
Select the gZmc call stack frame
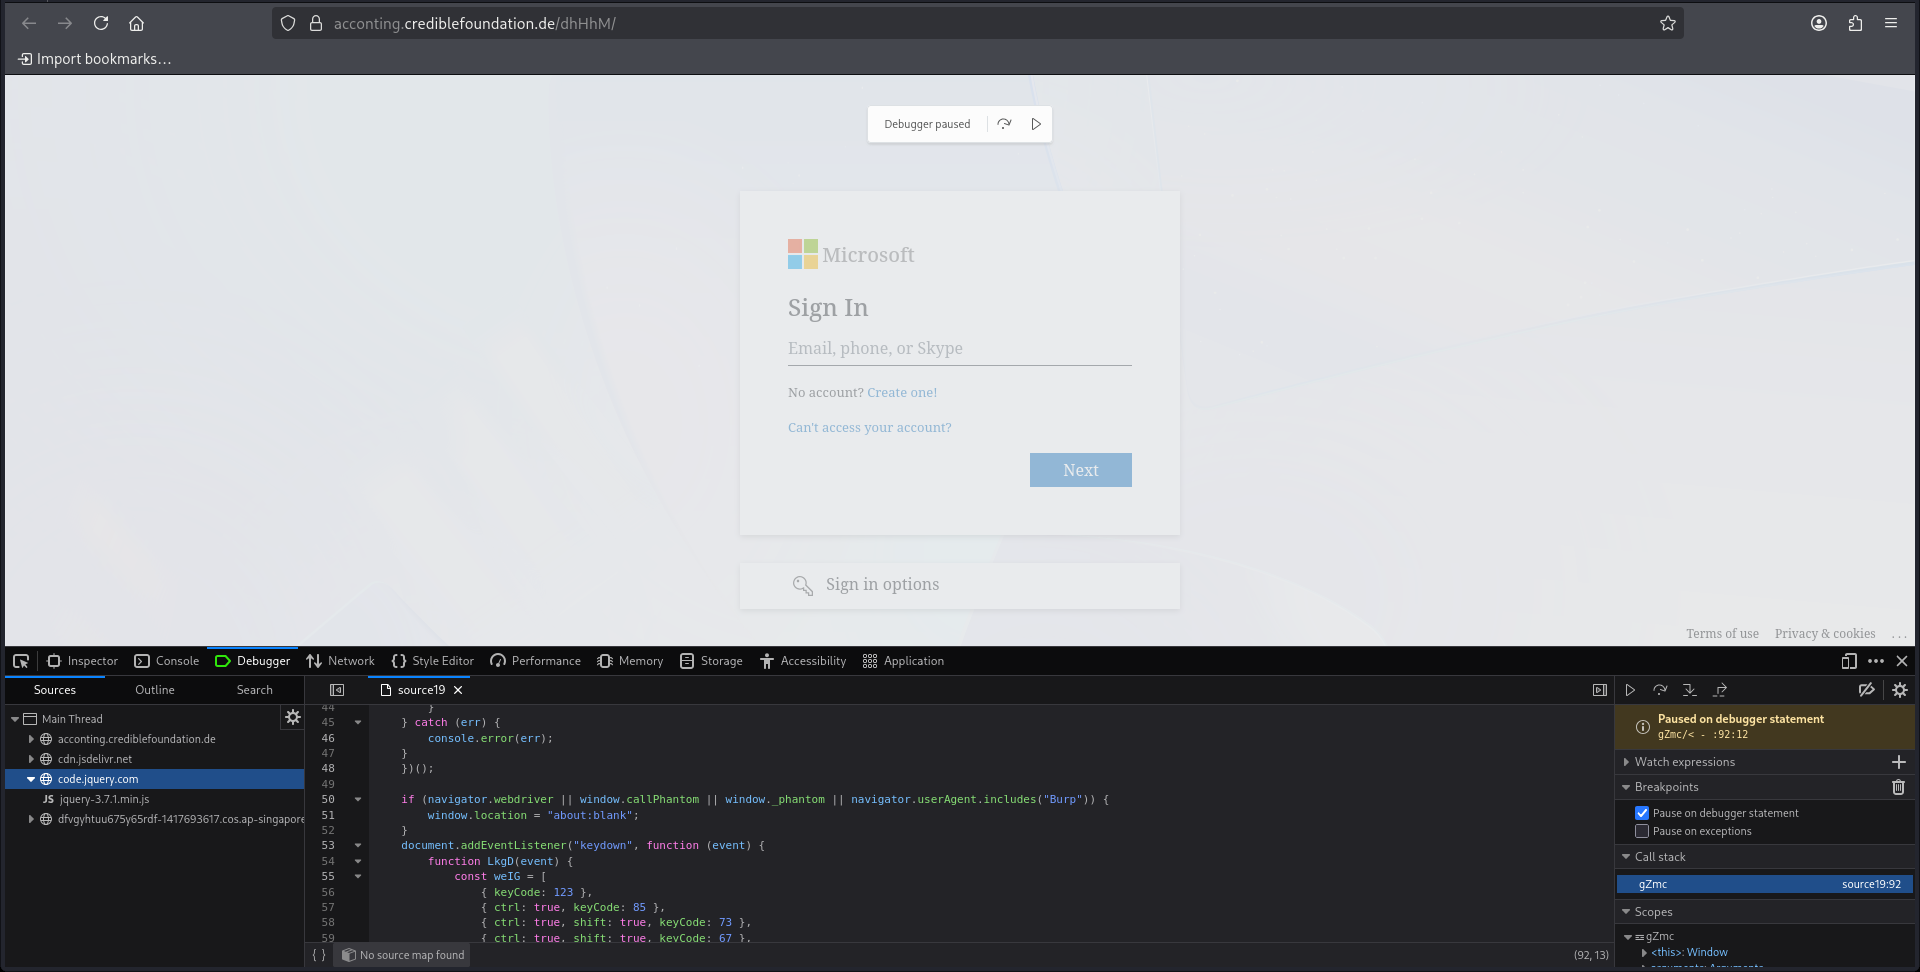click(1765, 884)
